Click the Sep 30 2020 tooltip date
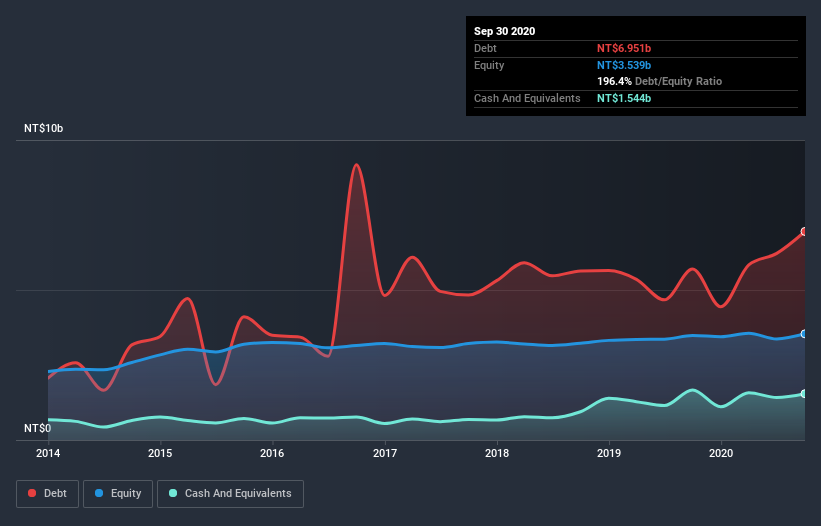The width and height of the screenshot is (821, 526). (x=504, y=31)
